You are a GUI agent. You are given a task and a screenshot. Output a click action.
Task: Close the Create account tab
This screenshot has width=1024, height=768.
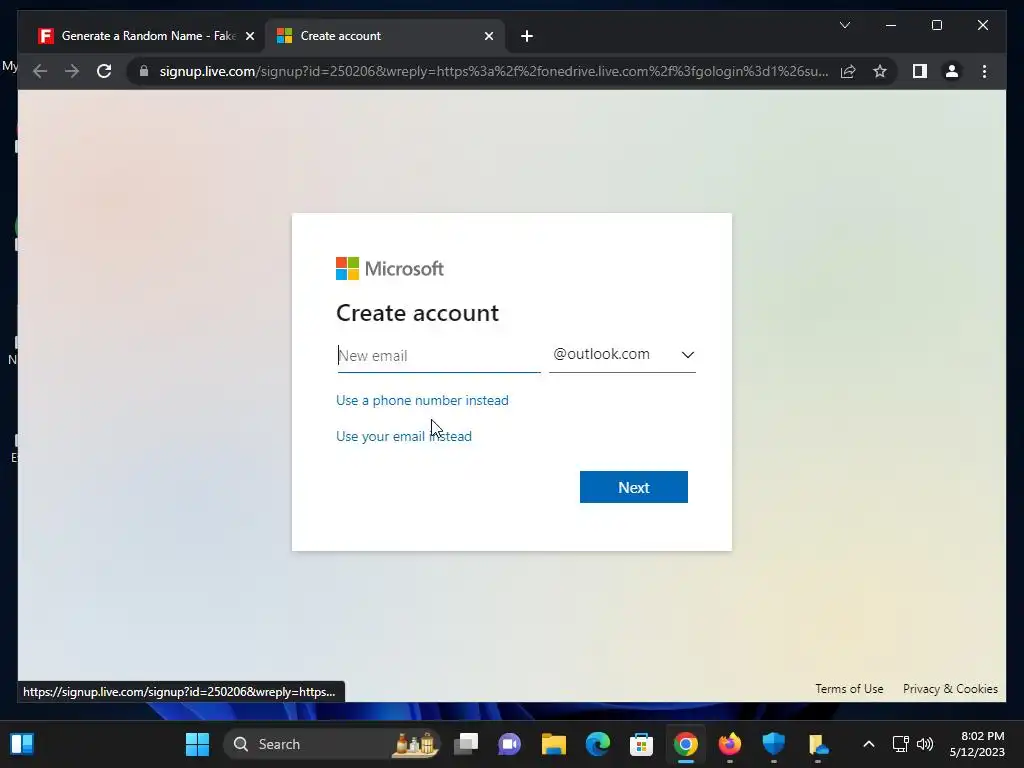(488, 36)
